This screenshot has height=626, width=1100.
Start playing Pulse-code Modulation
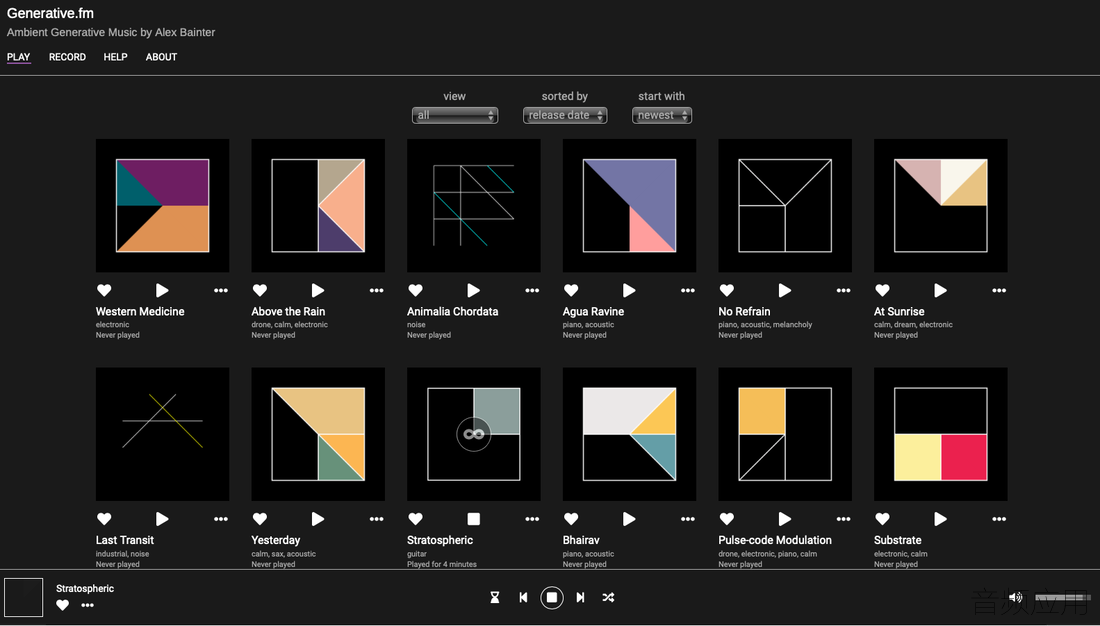pos(785,519)
